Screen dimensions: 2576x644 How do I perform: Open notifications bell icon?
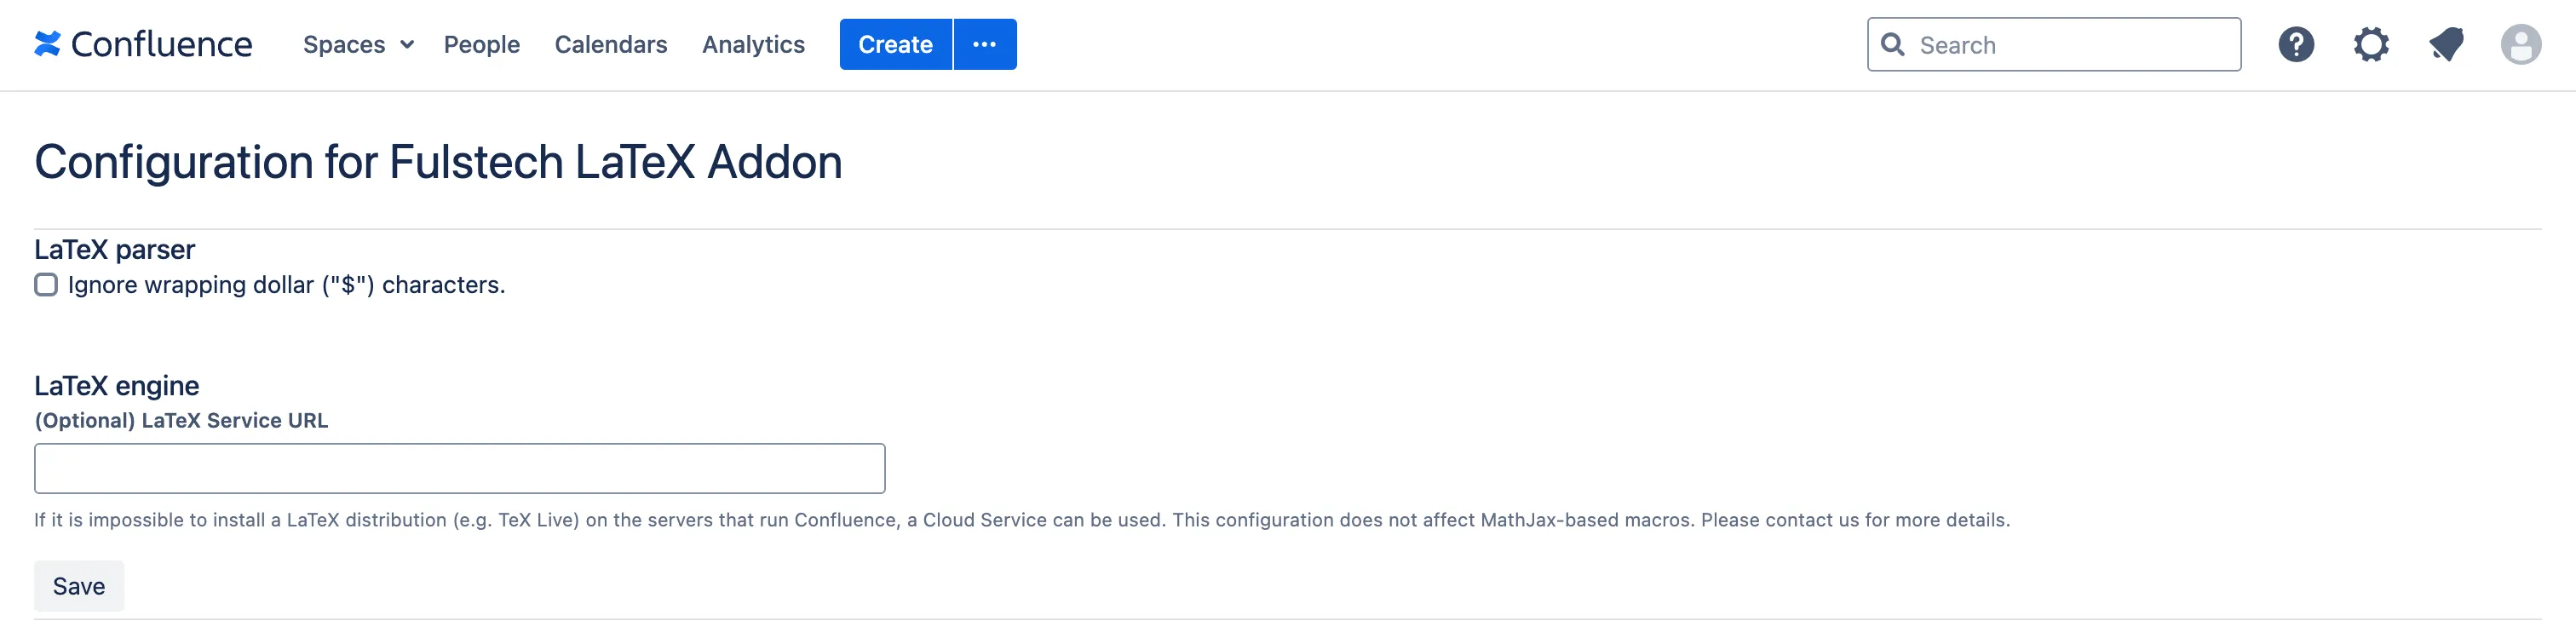tap(2446, 45)
